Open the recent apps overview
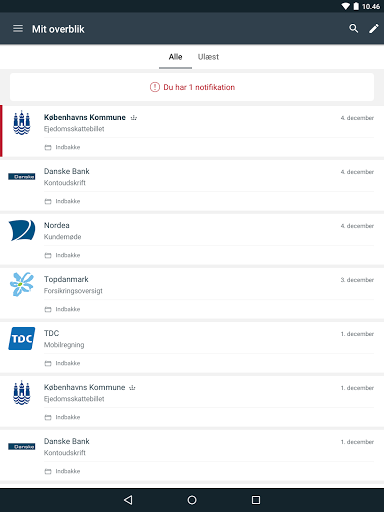 [x=256, y=500]
